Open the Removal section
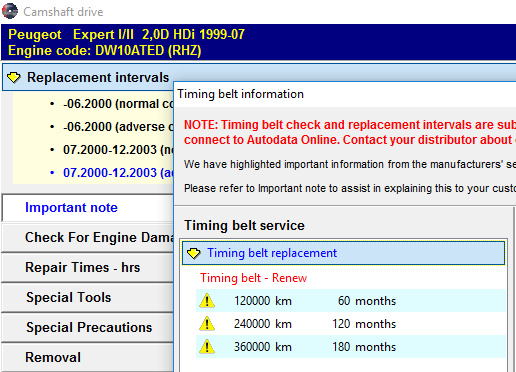This screenshot has height=372, width=516. pos(88,358)
